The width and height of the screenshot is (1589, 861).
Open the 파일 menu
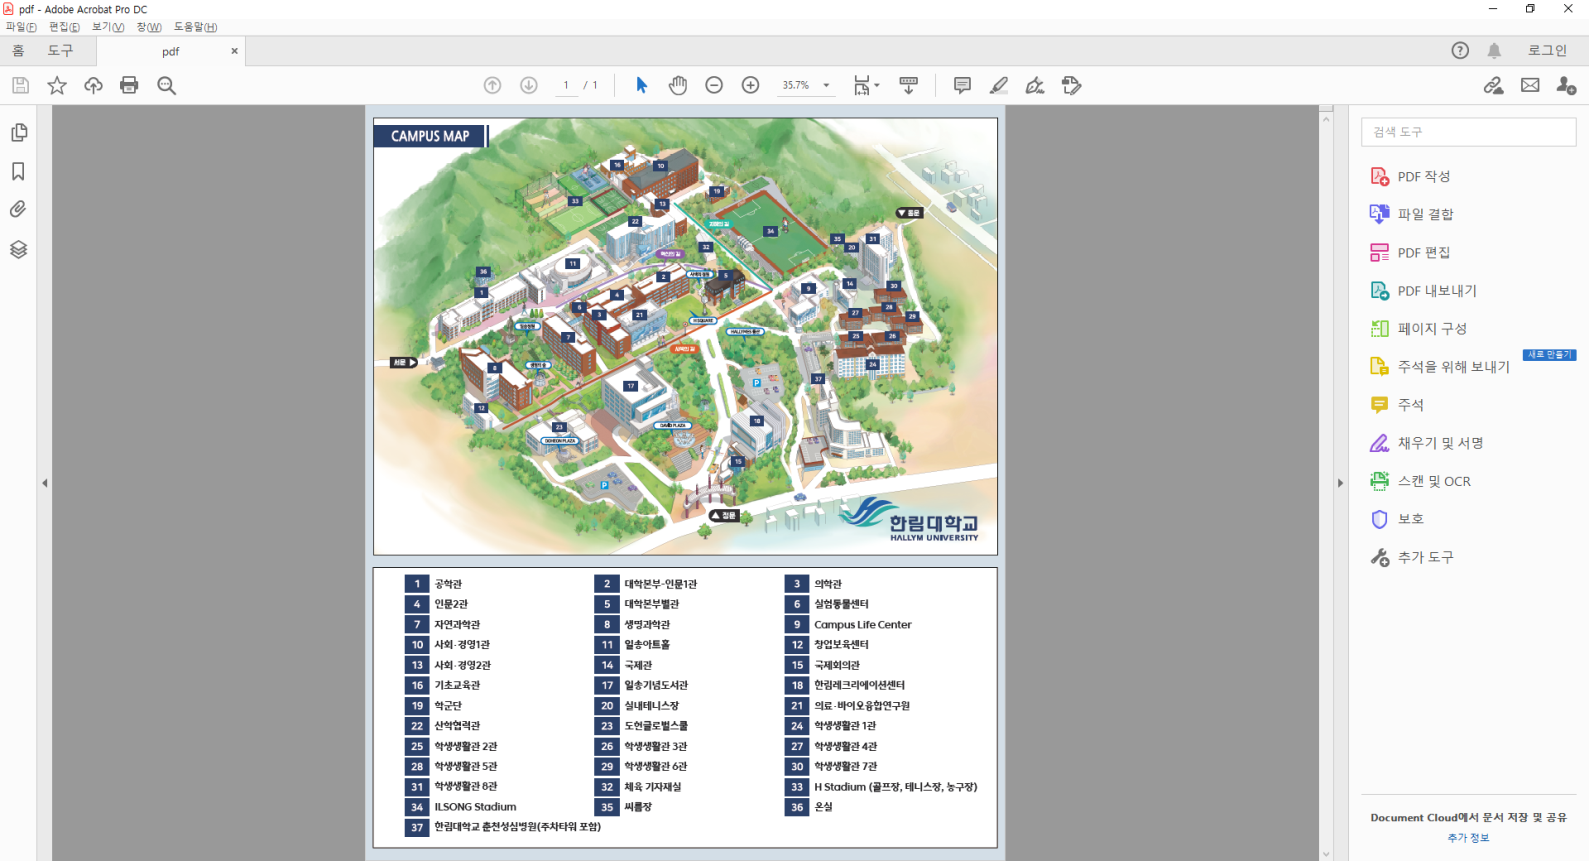(21, 27)
